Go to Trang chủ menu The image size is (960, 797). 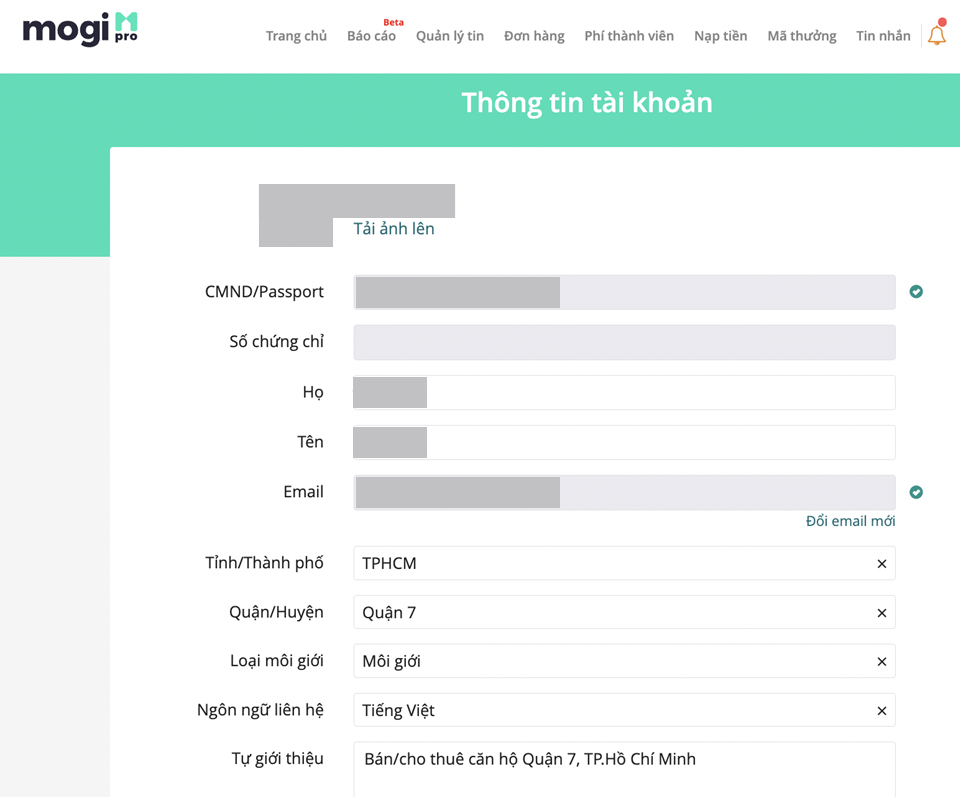click(296, 36)
